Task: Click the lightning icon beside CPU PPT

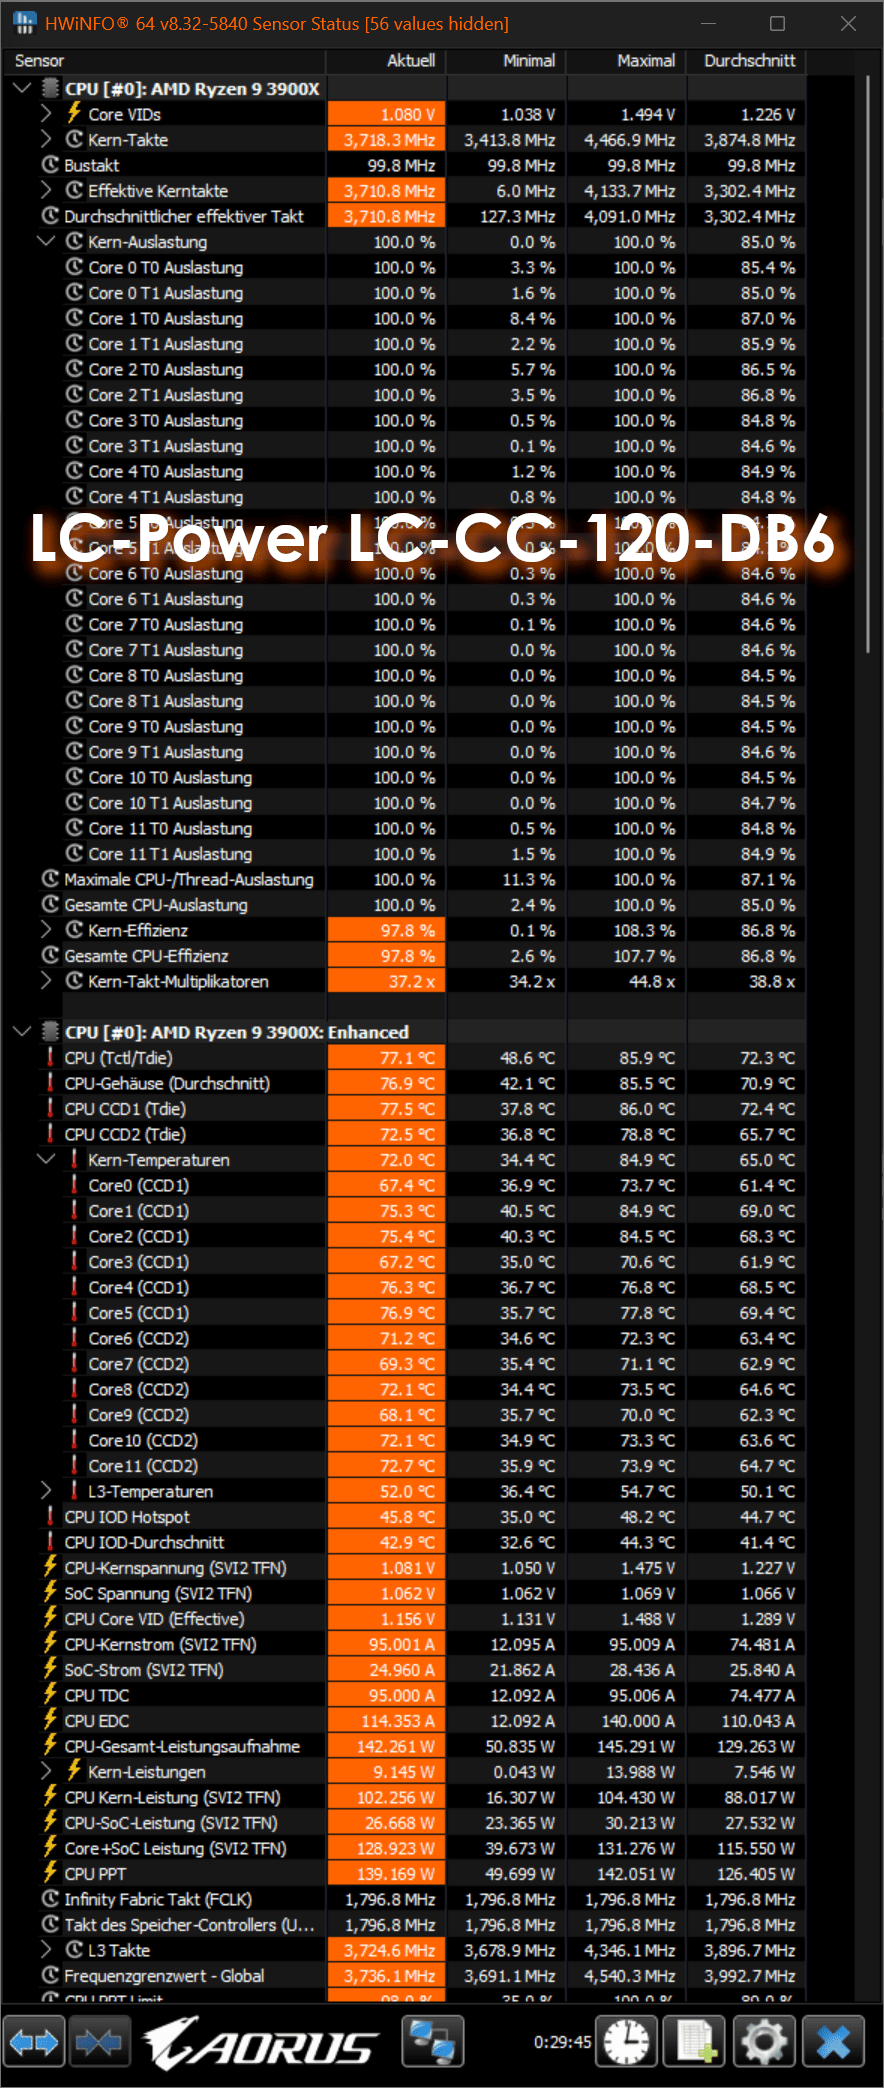Action: 50,1873
